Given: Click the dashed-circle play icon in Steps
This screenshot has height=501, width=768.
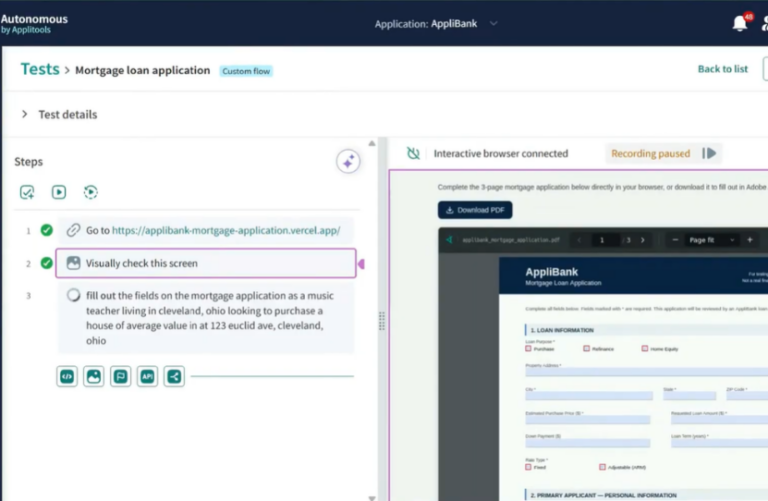Looking at the screenshot, I should tap(91, 192).
